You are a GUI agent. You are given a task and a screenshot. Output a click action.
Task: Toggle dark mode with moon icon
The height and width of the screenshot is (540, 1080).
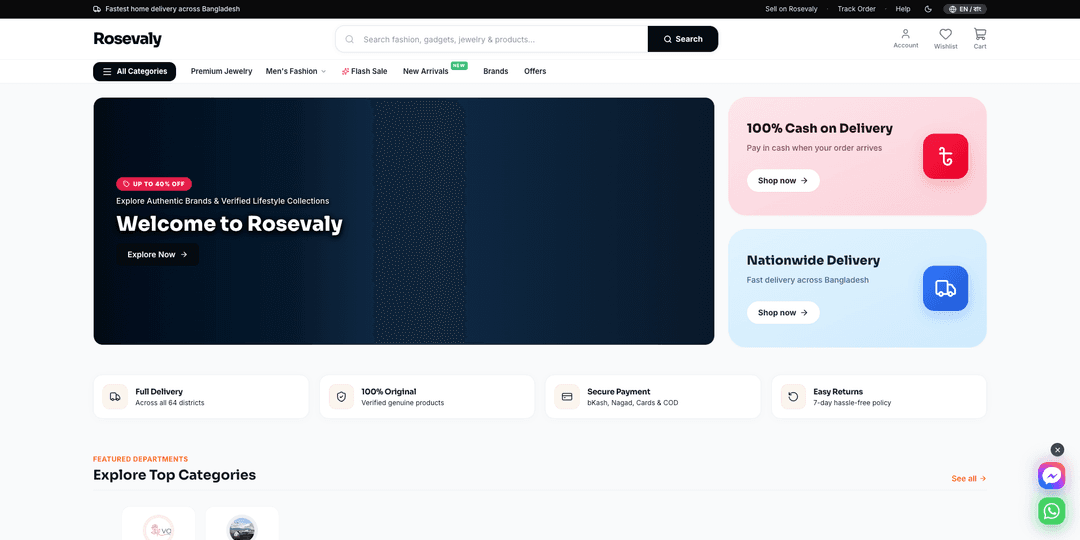point(928,9)
